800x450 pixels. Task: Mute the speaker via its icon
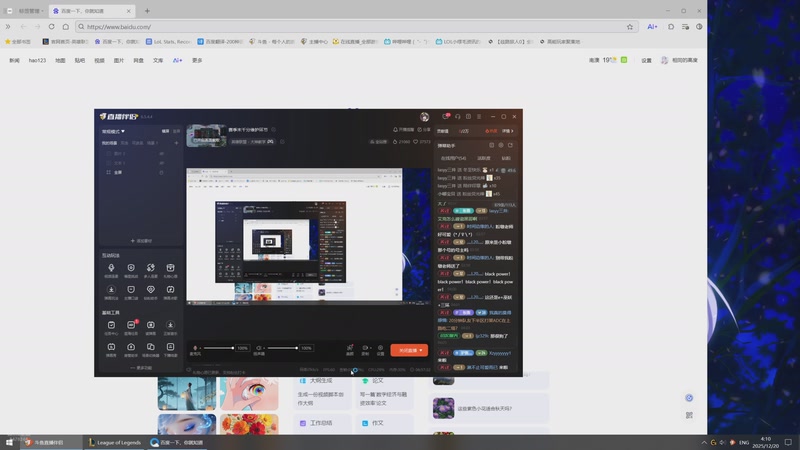point(259,348)
